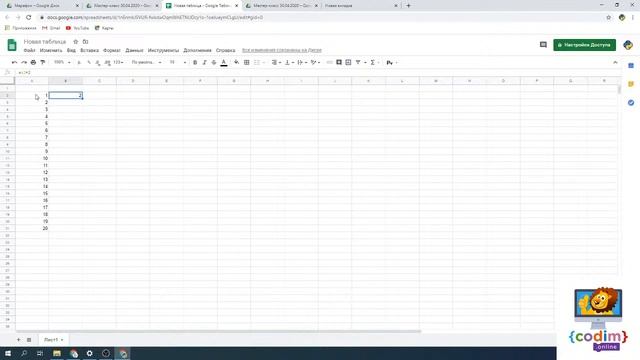The height and width of the screenshot is (360, 640).
Task: Open horizontal align dropdown
Action: pyautogui.click(x=276, y=62)
